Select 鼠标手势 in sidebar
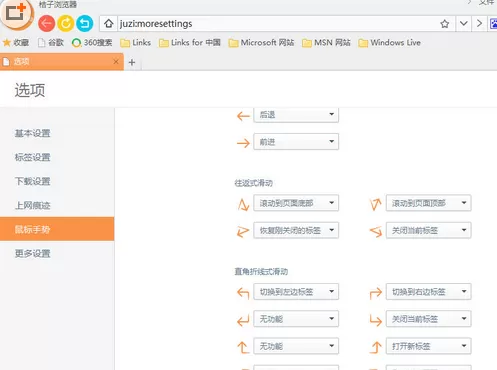 57,229
